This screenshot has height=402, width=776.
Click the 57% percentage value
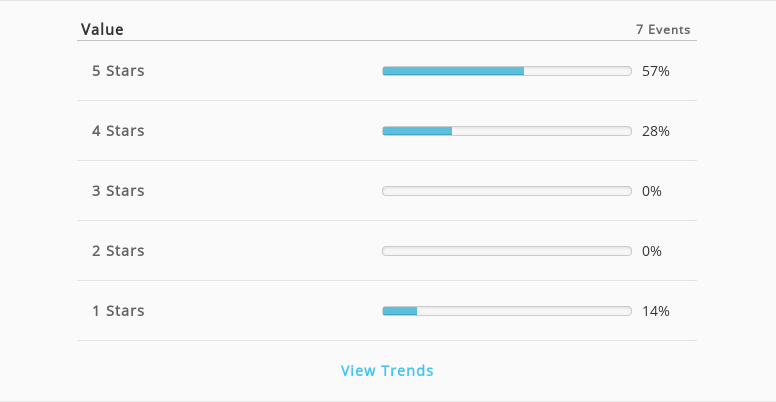[x=656, y=71]
